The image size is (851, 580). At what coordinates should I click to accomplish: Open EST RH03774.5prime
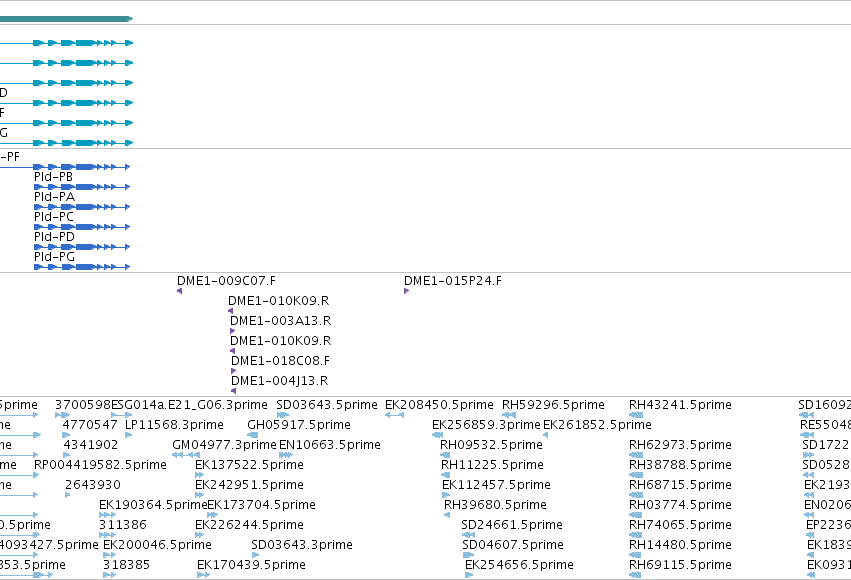pyautogui.click(x=680, y=505)
